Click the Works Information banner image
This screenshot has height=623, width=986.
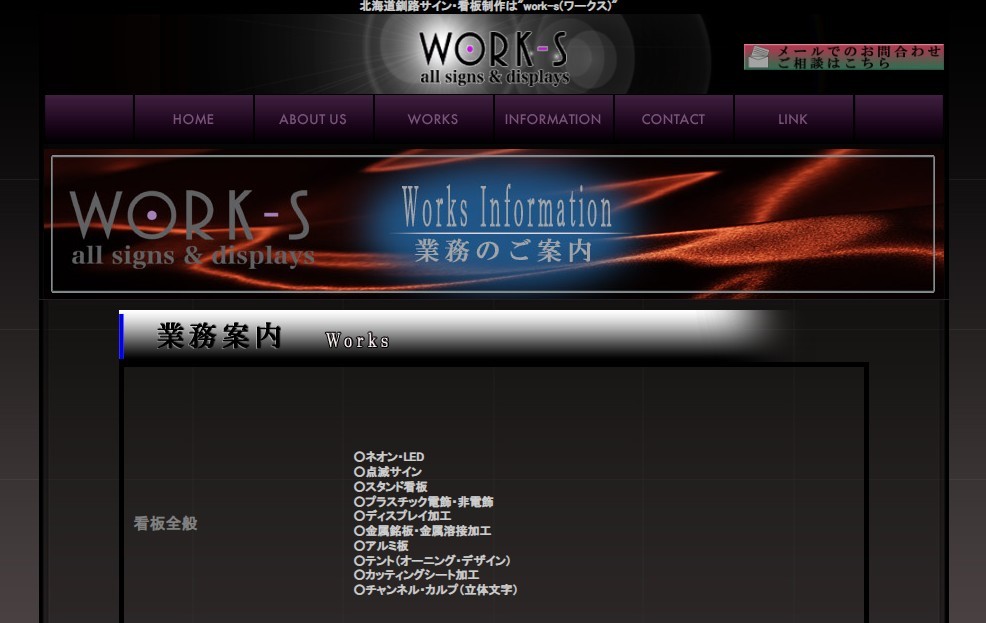tap(493, 223)
